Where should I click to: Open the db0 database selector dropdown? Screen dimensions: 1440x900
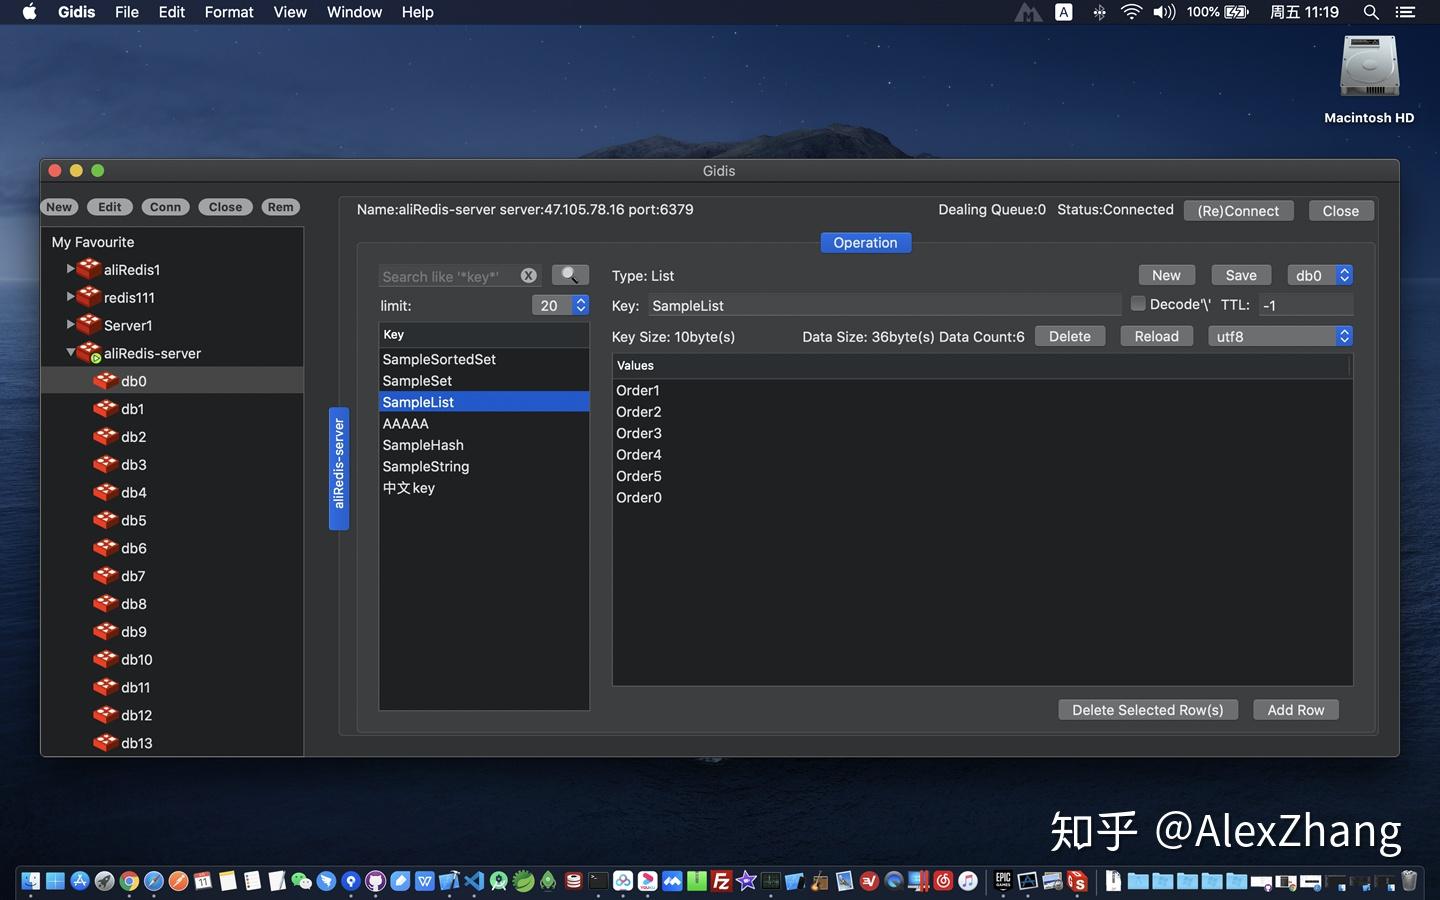tap(1320, 275)
